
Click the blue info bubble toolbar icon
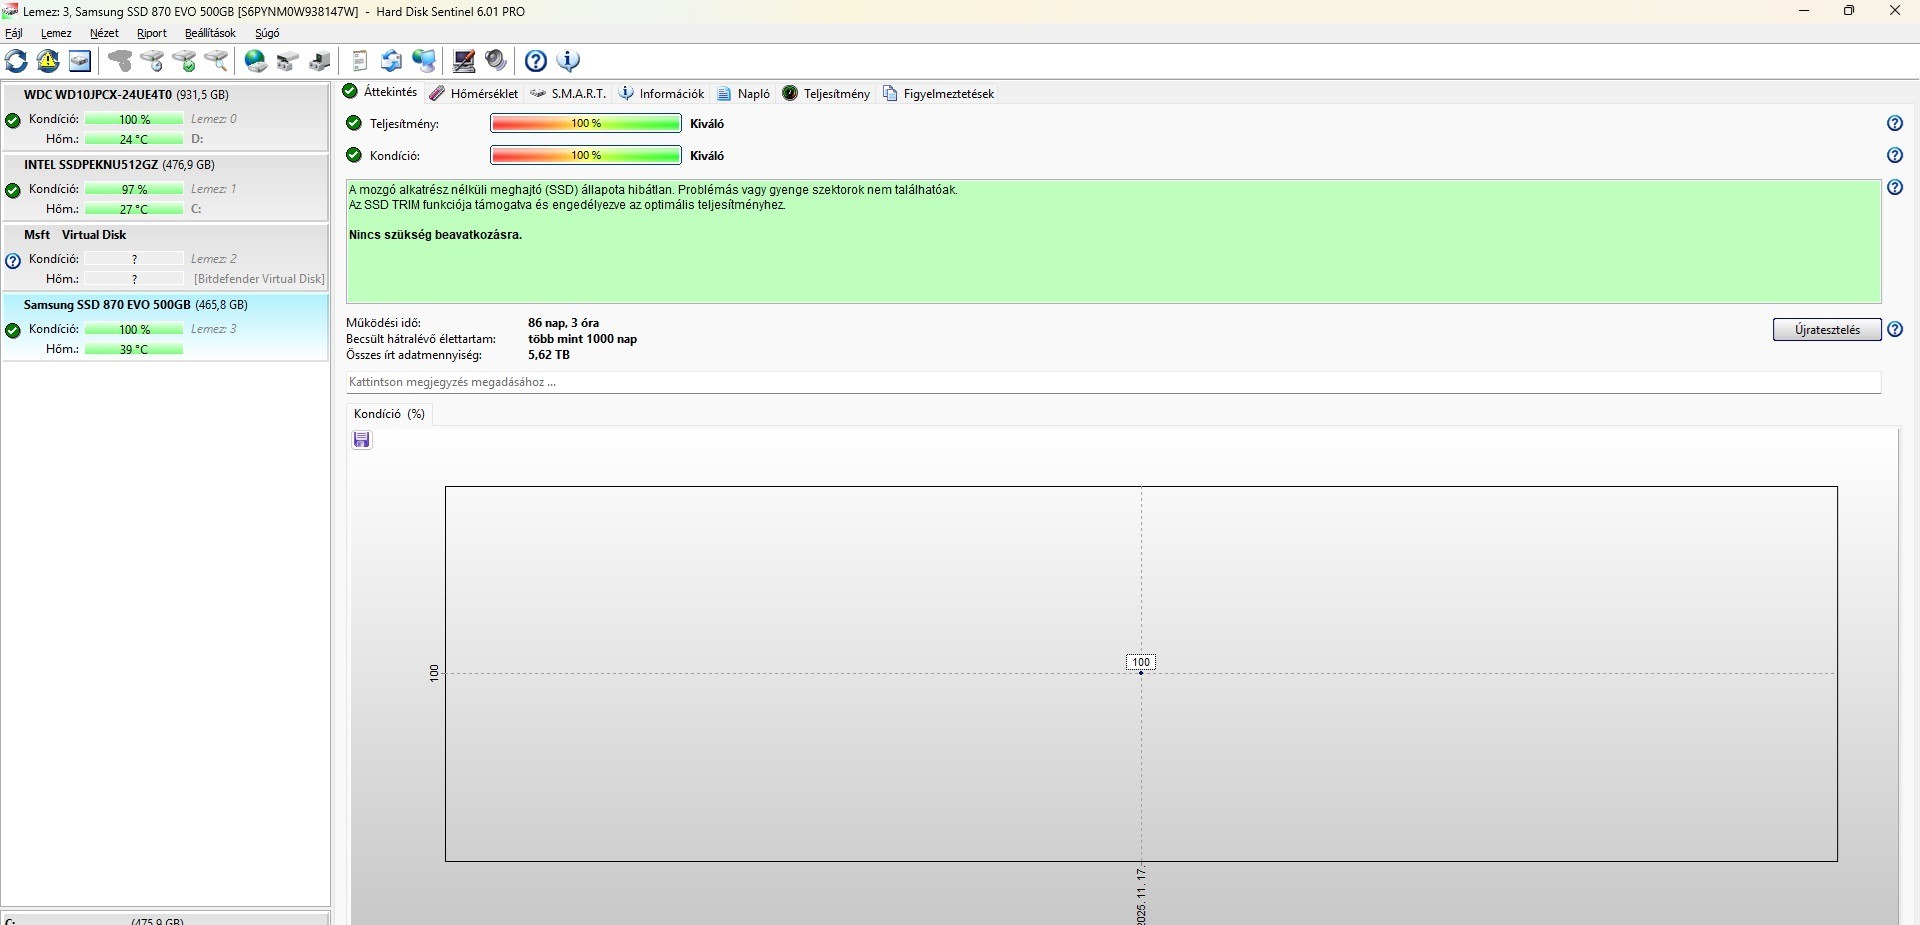(568, 61)
